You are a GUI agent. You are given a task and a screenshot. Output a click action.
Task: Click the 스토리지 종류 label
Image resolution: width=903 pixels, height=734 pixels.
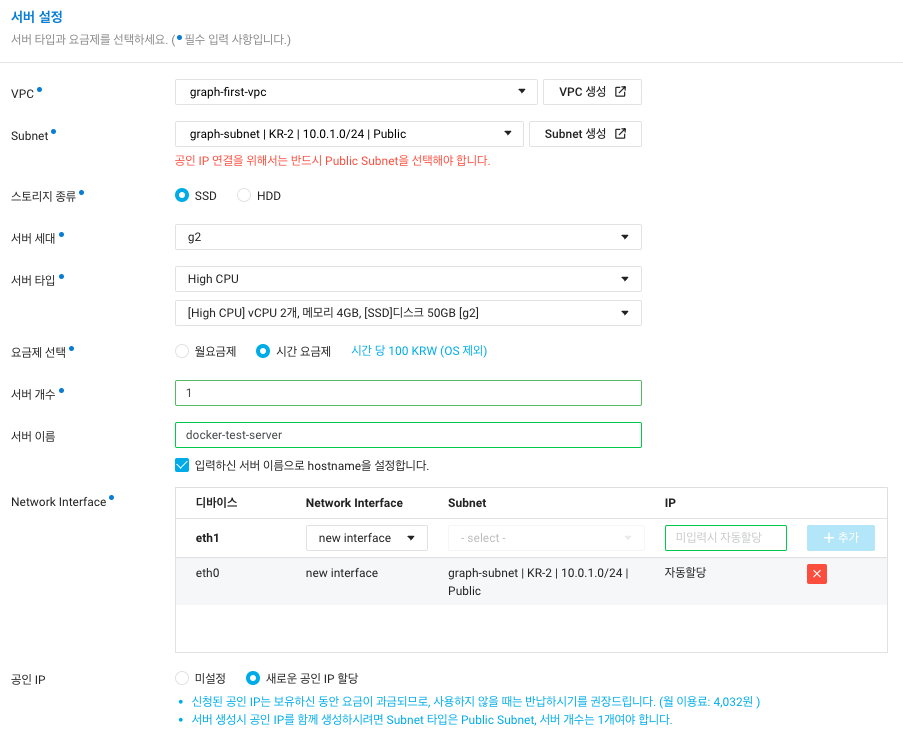coord(44,196)
